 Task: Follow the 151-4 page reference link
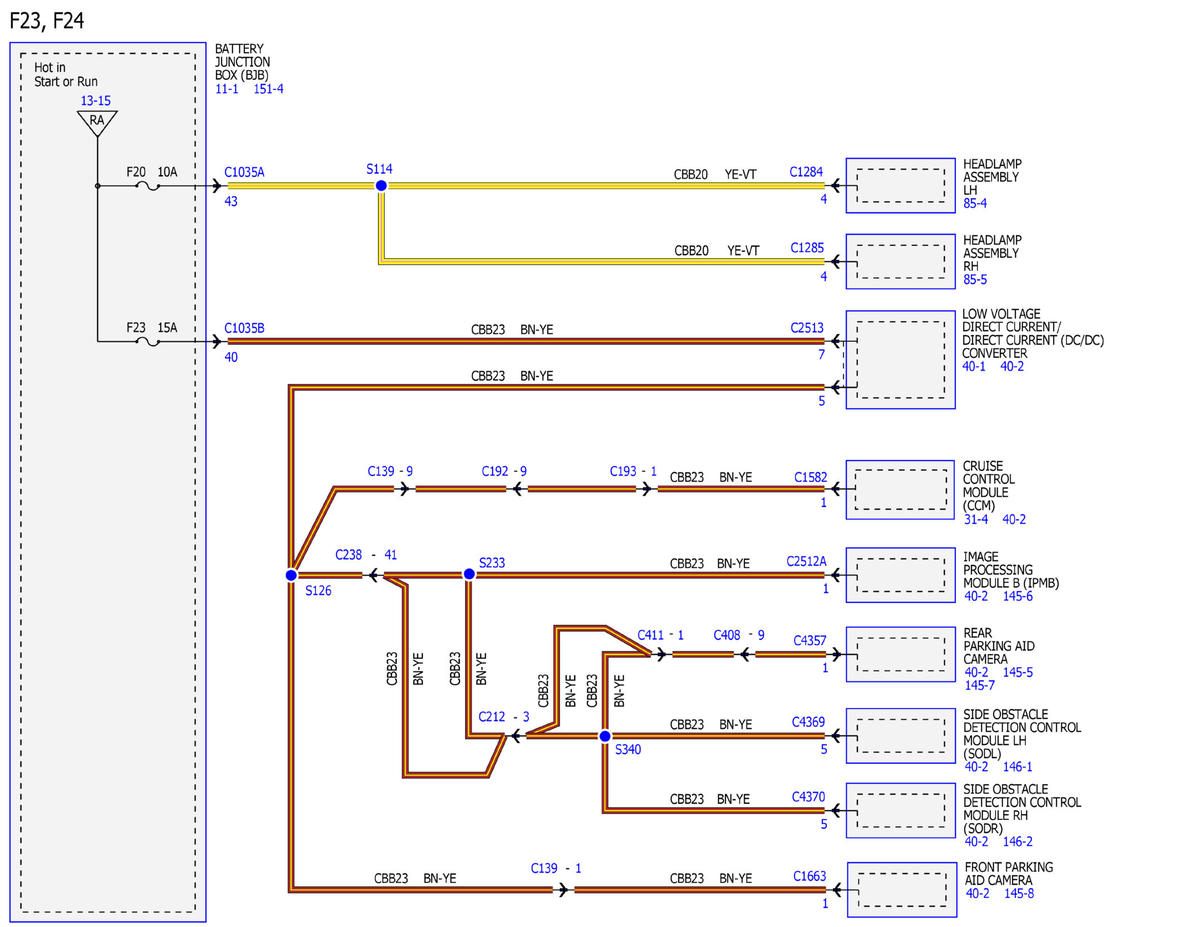click(x=269, y=88)
